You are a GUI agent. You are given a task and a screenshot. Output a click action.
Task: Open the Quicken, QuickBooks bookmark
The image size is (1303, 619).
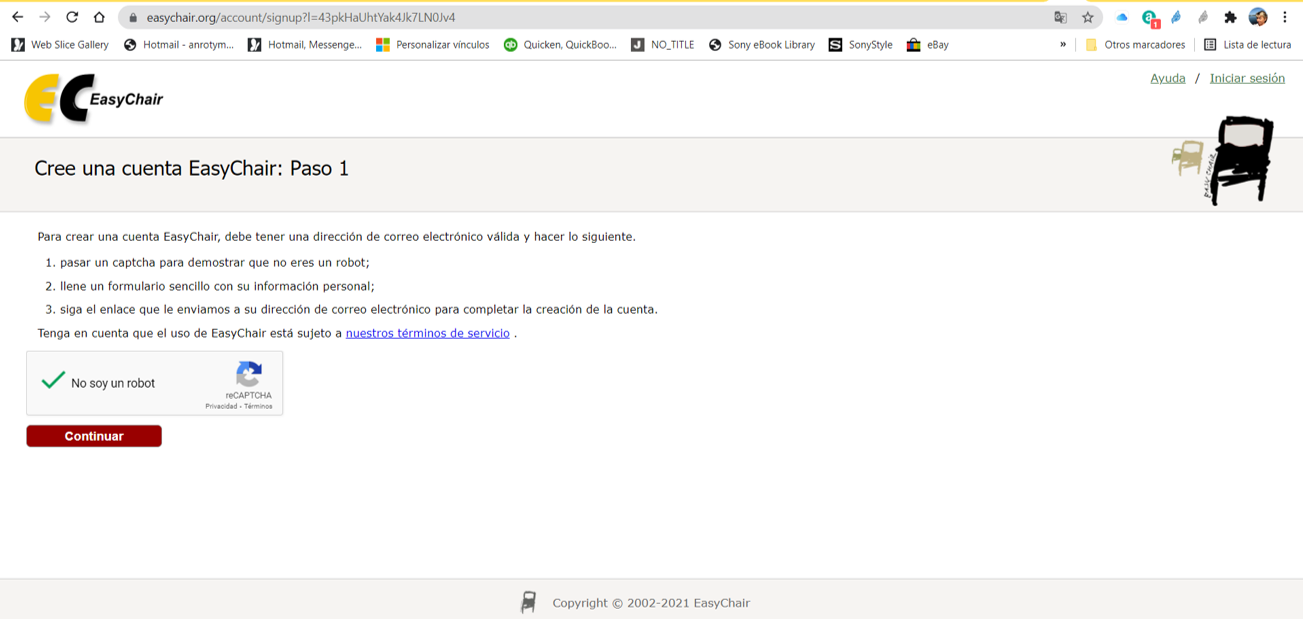(561, 45)
